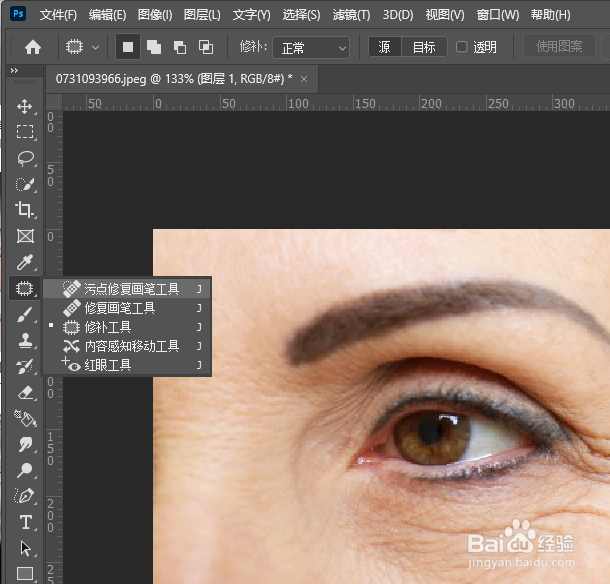Select the Pen tool
Viewport: 610px width, 584px height.
pyautogui.click(x=25, y=496)
